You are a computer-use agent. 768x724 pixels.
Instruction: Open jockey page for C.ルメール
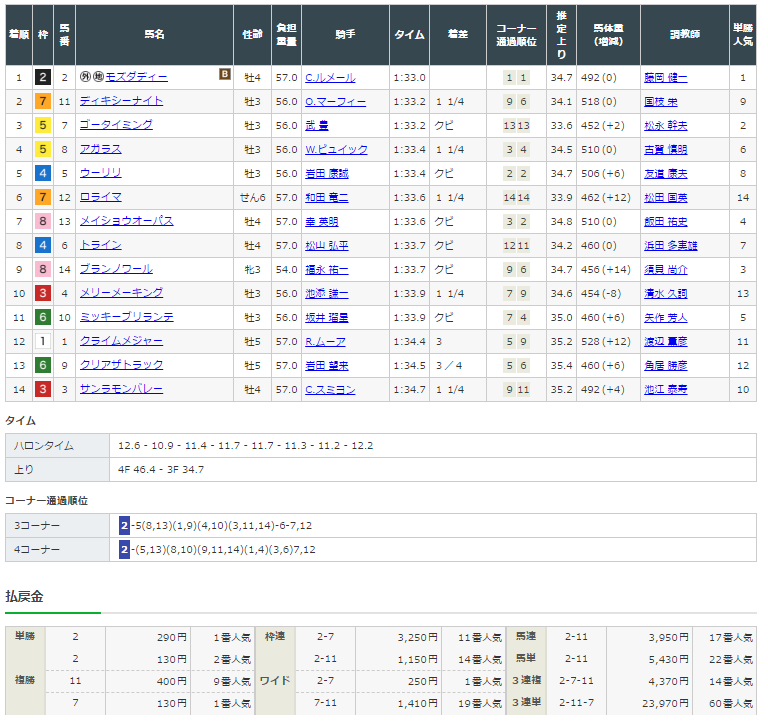click(x=330, y=78)
